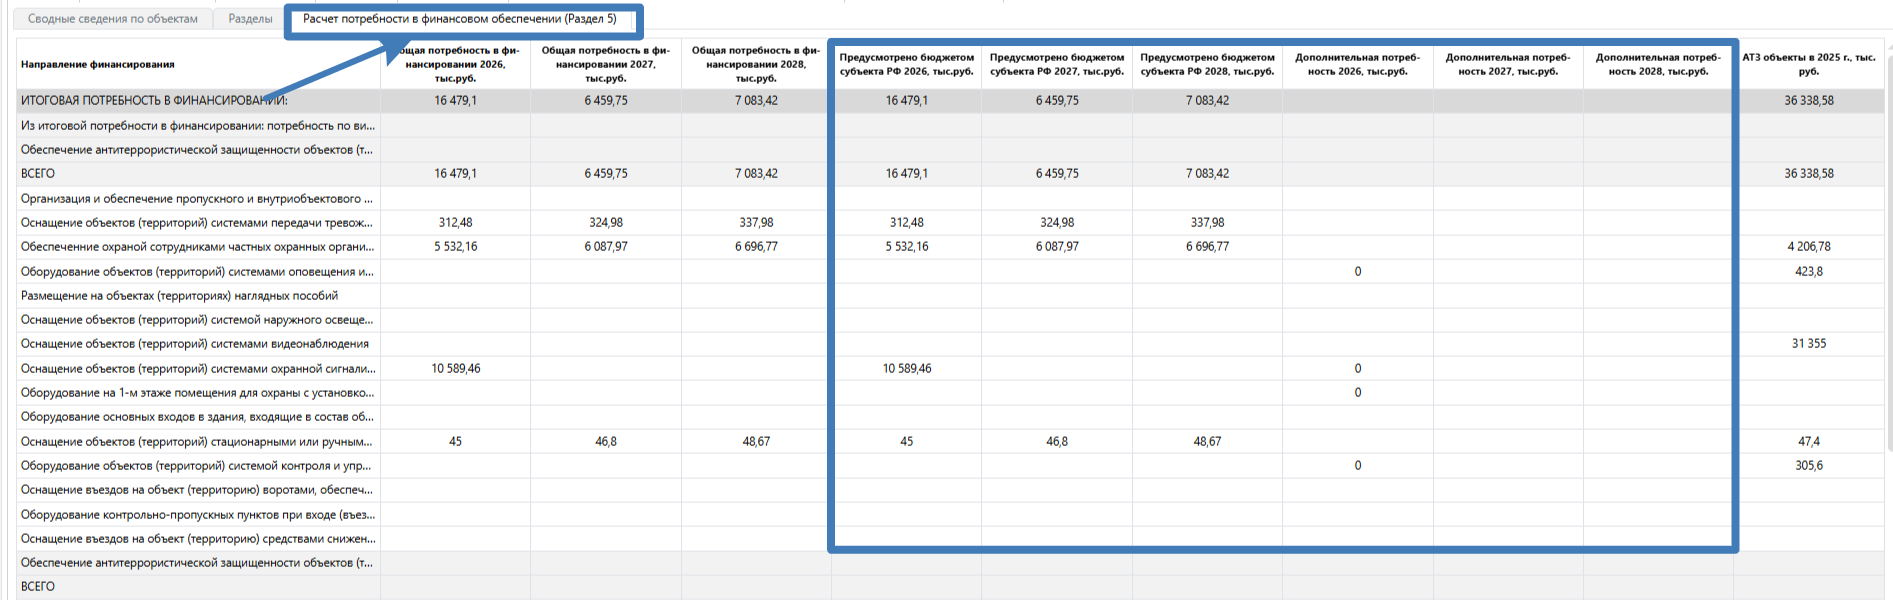Screen dimensions: 1893x600
Task: Sort by Общая потребность в финансировании 2026 header
Action: click(455, 64)
